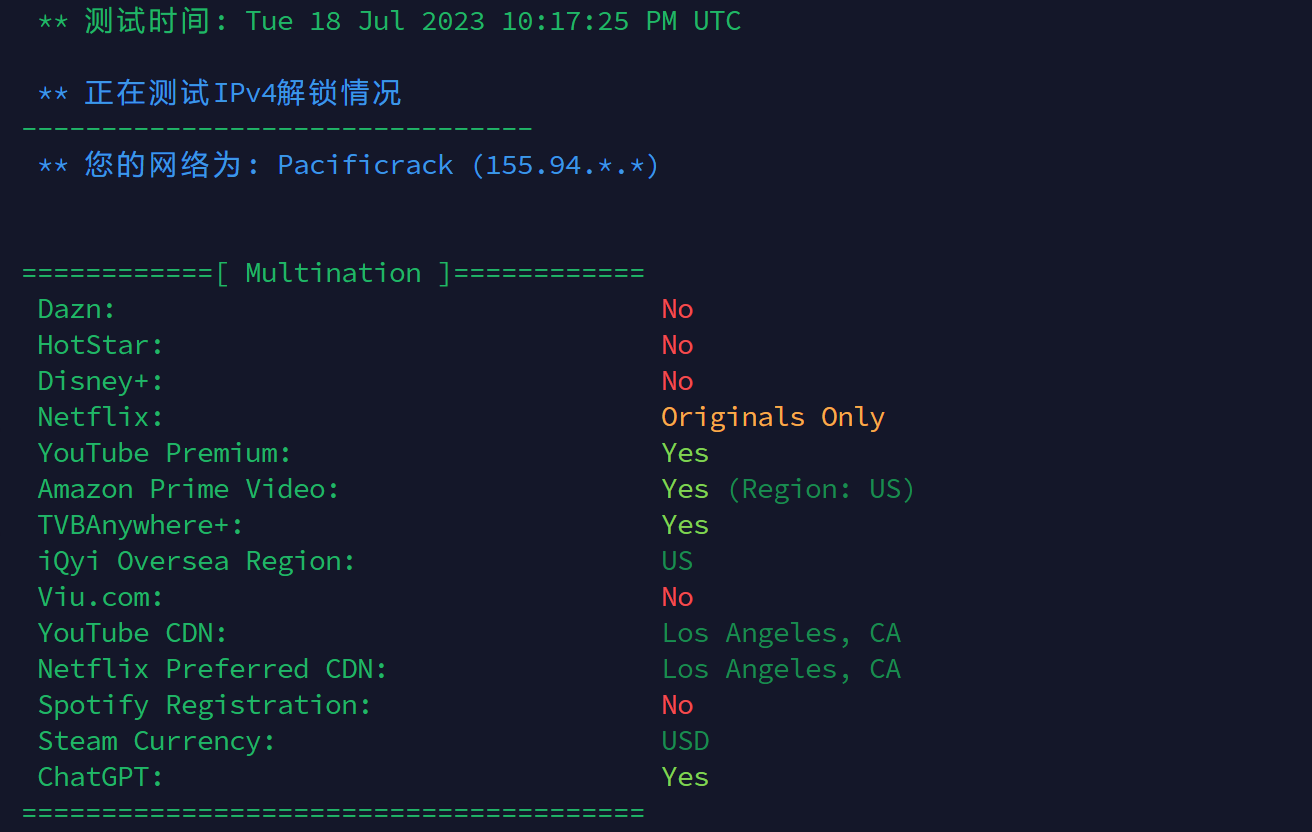
Task: Click the Netflix Preferred CDN label
Action: 212,669
